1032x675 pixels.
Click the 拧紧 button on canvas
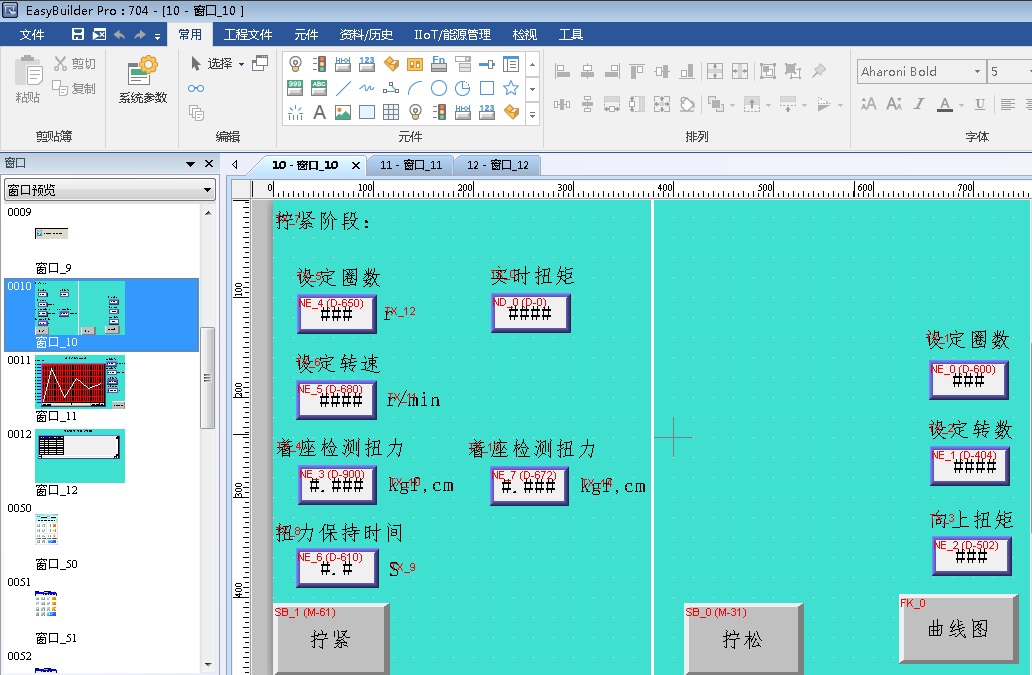[x=331, y=639]
